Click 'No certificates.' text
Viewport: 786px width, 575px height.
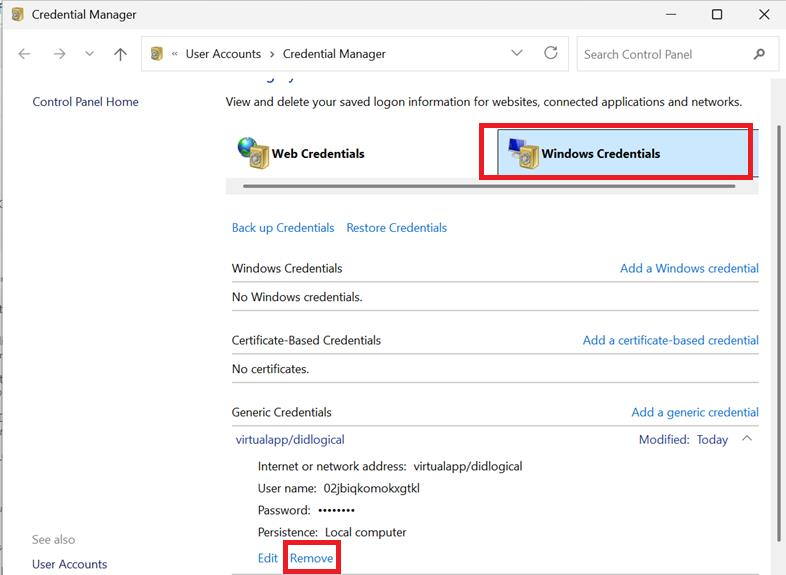coord(270,369)
